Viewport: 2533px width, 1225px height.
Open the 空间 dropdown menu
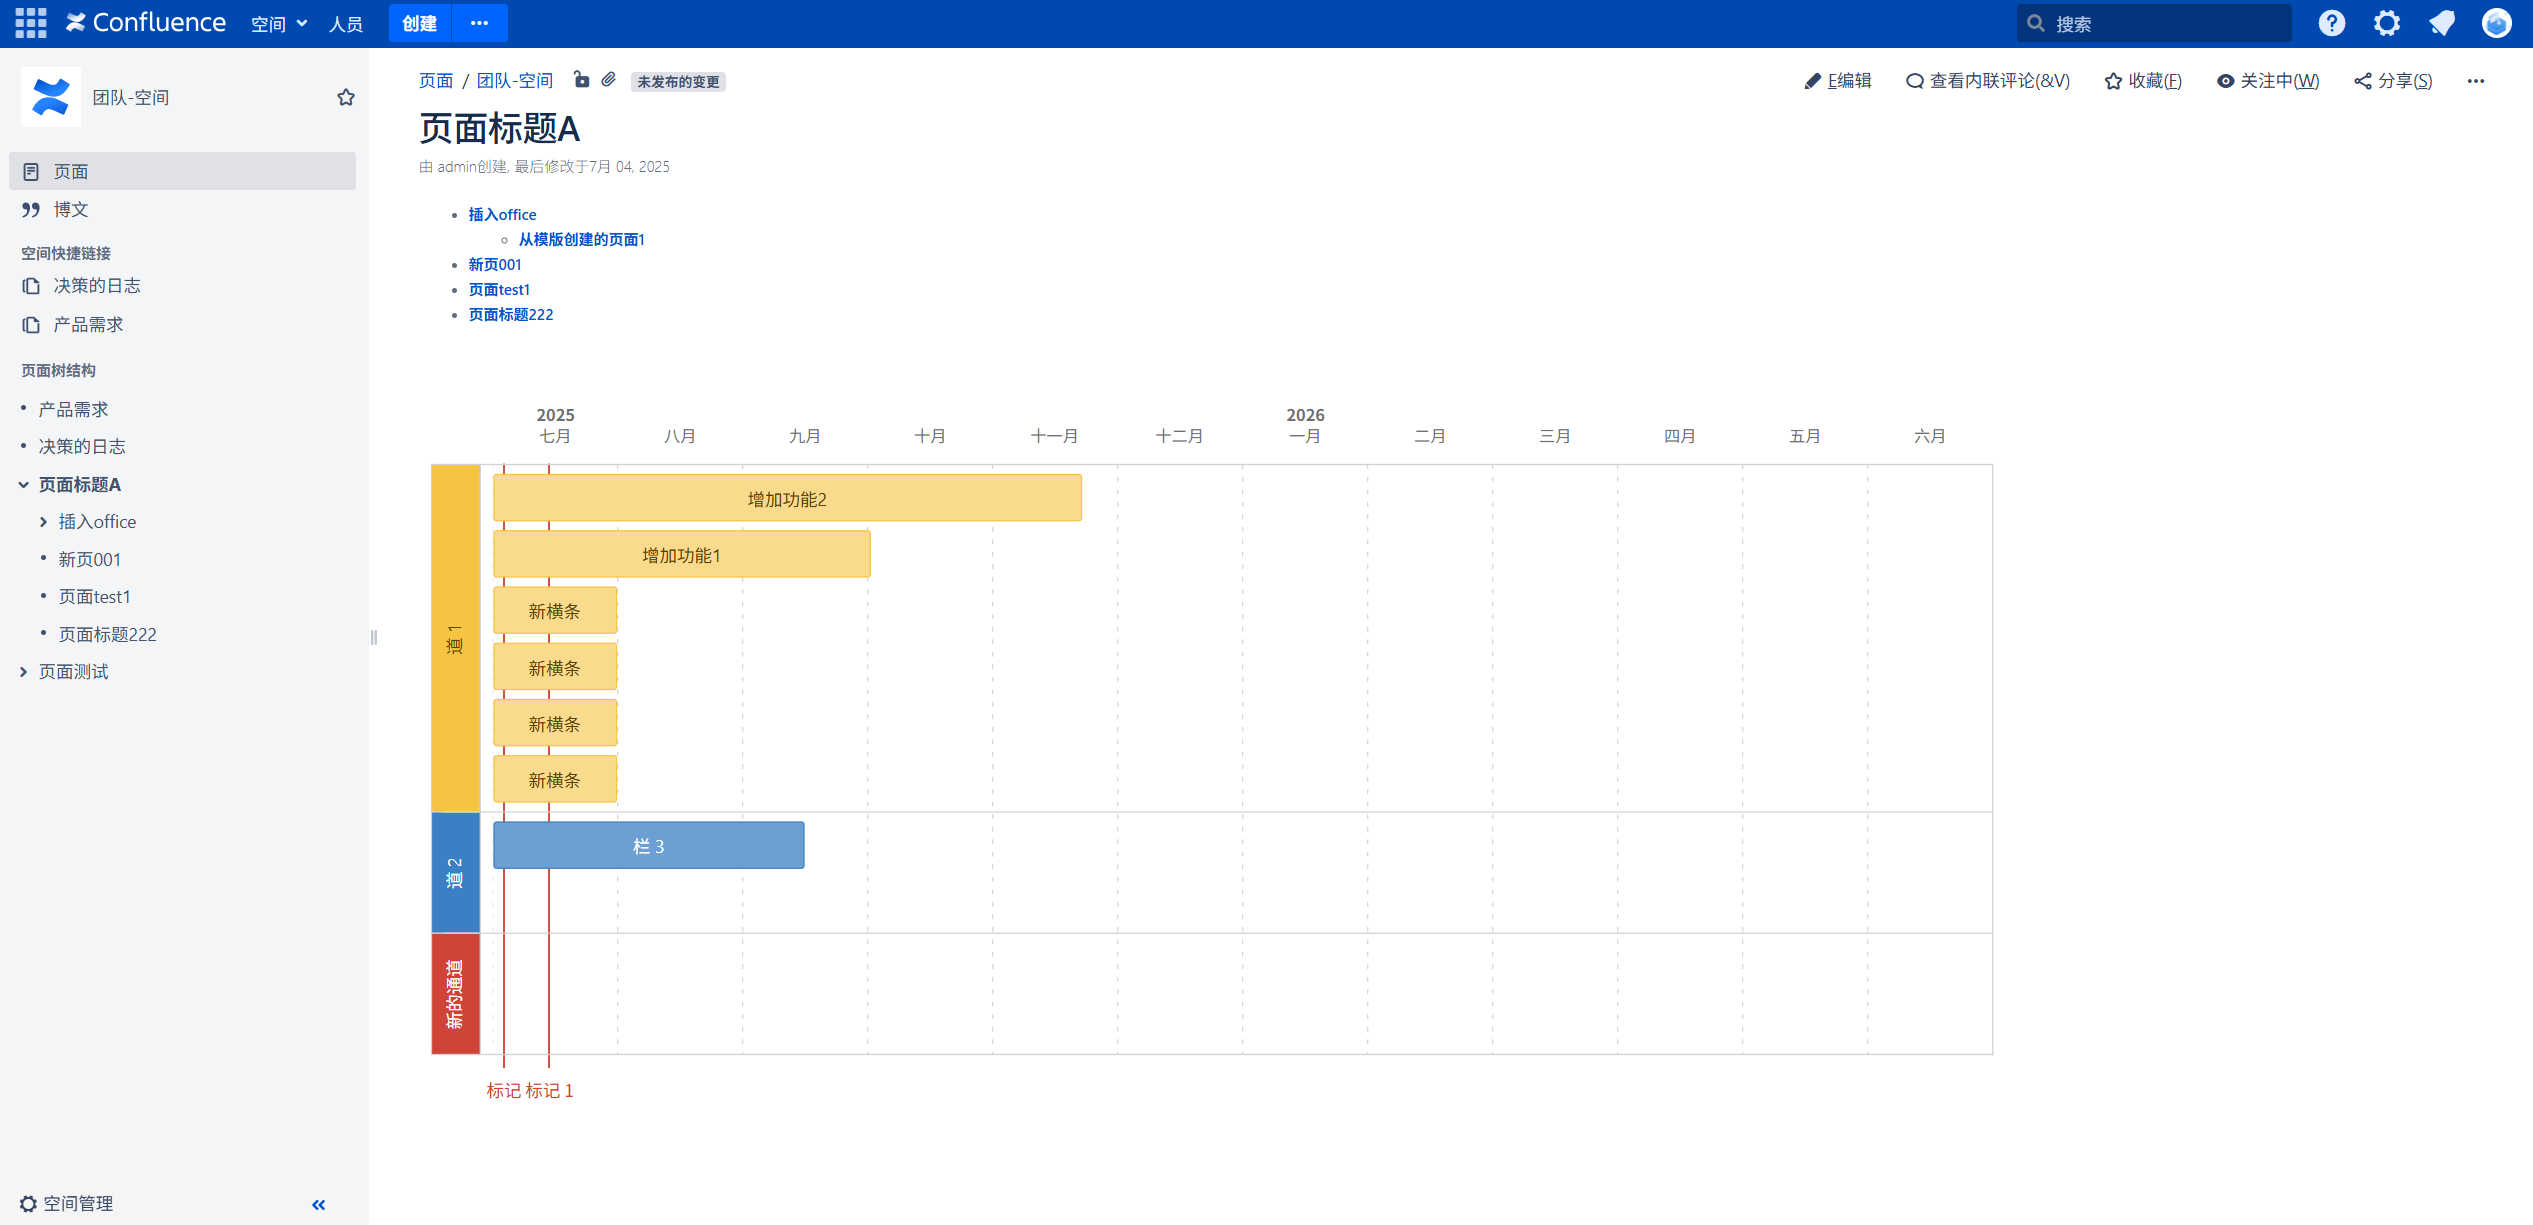278,23
